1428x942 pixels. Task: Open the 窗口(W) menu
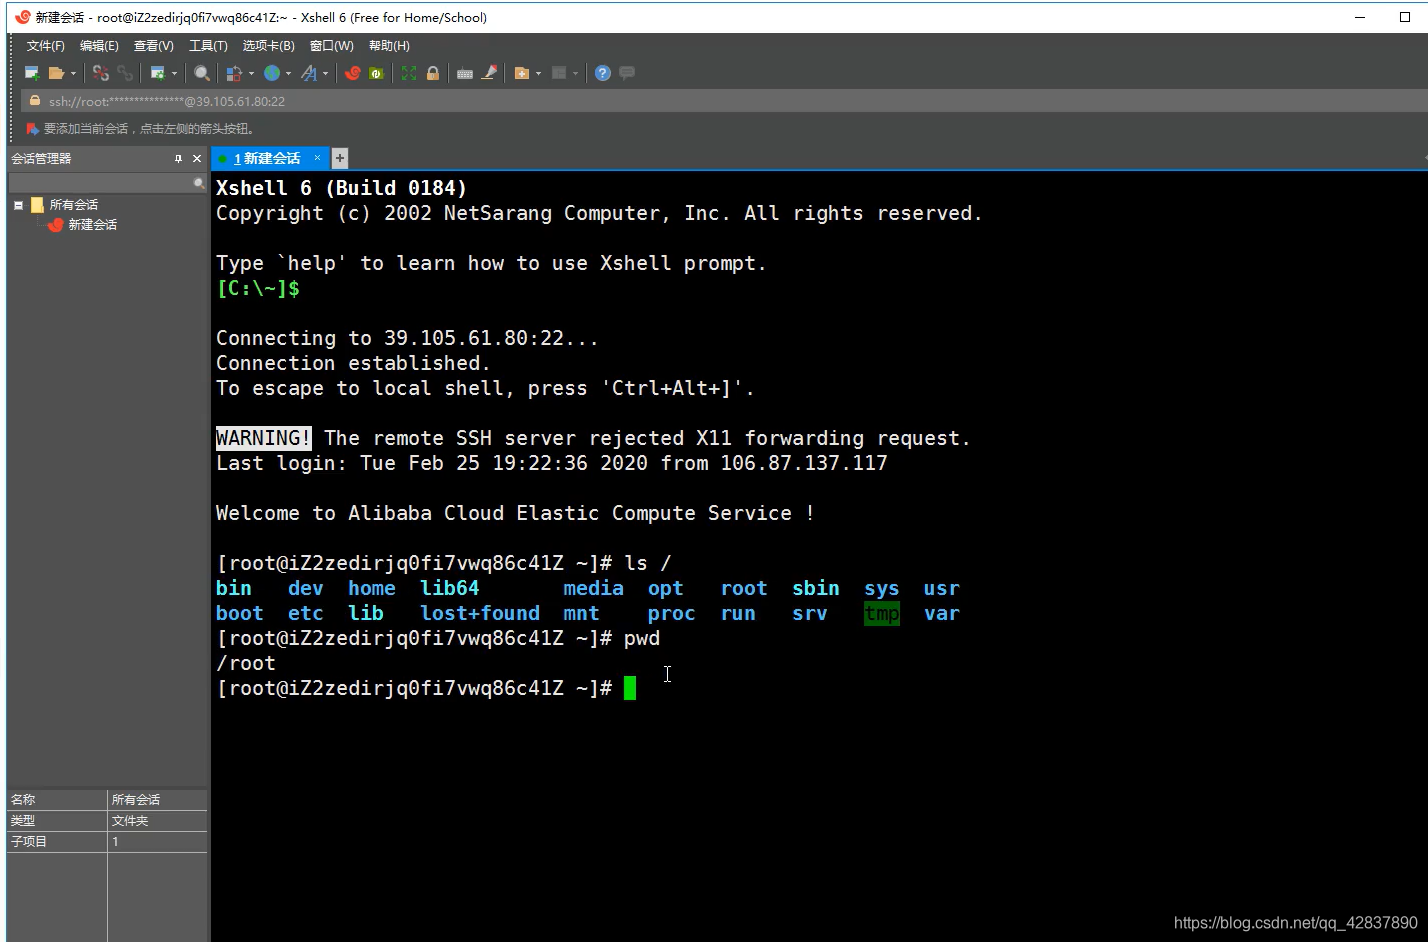click(332, 46)
